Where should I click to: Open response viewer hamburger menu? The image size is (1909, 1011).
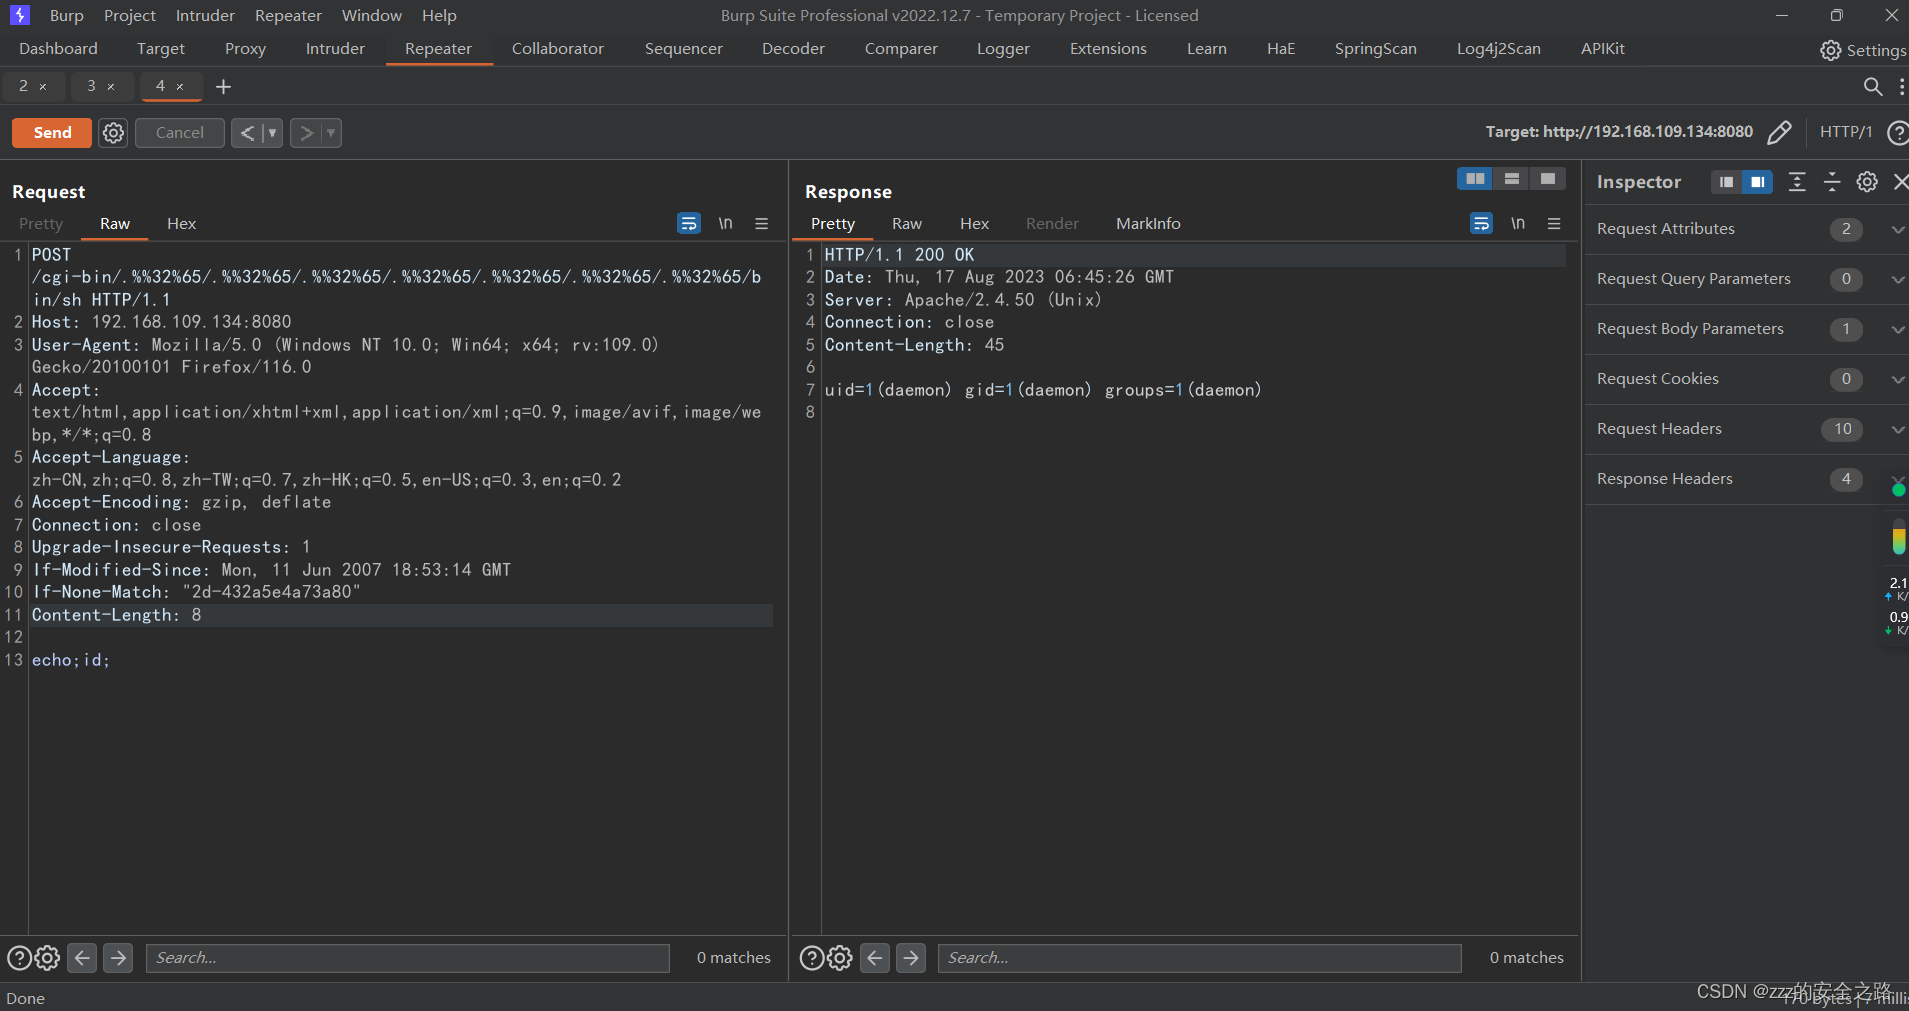(x=1554, y=224)
